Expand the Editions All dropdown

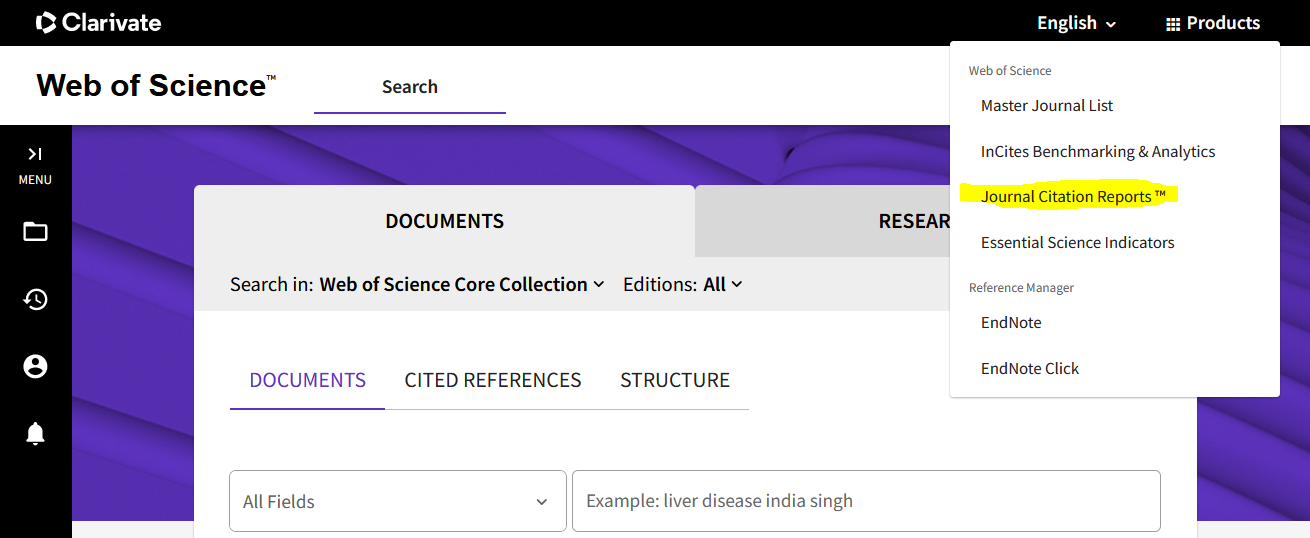[x=723, y=284]
